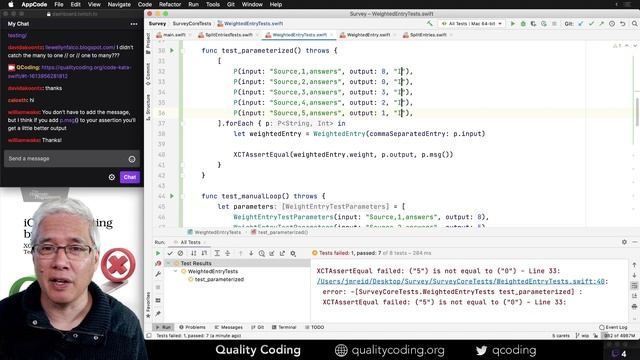This screenshot has height=360, width=640.
Task: Open the Terminal tool window
Action: click(x=284, y=327)
